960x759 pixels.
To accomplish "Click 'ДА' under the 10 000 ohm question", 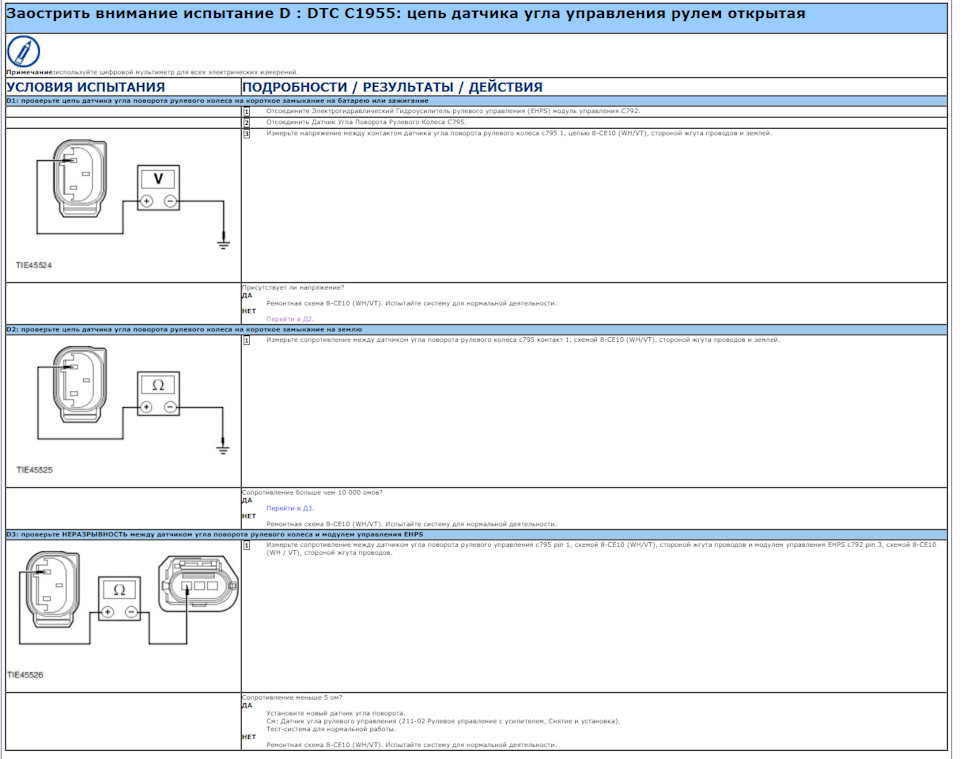I will click(247, 501).
